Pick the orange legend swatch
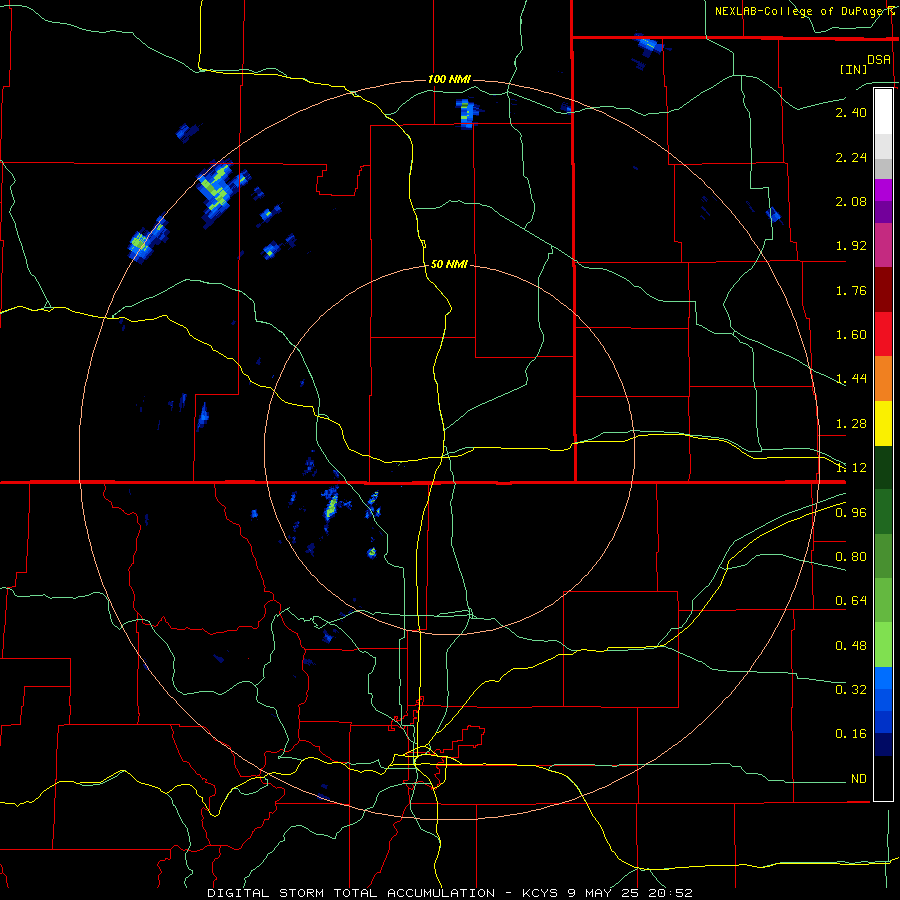The height and width of the screenshot is (900, 900). coord(883,379)
